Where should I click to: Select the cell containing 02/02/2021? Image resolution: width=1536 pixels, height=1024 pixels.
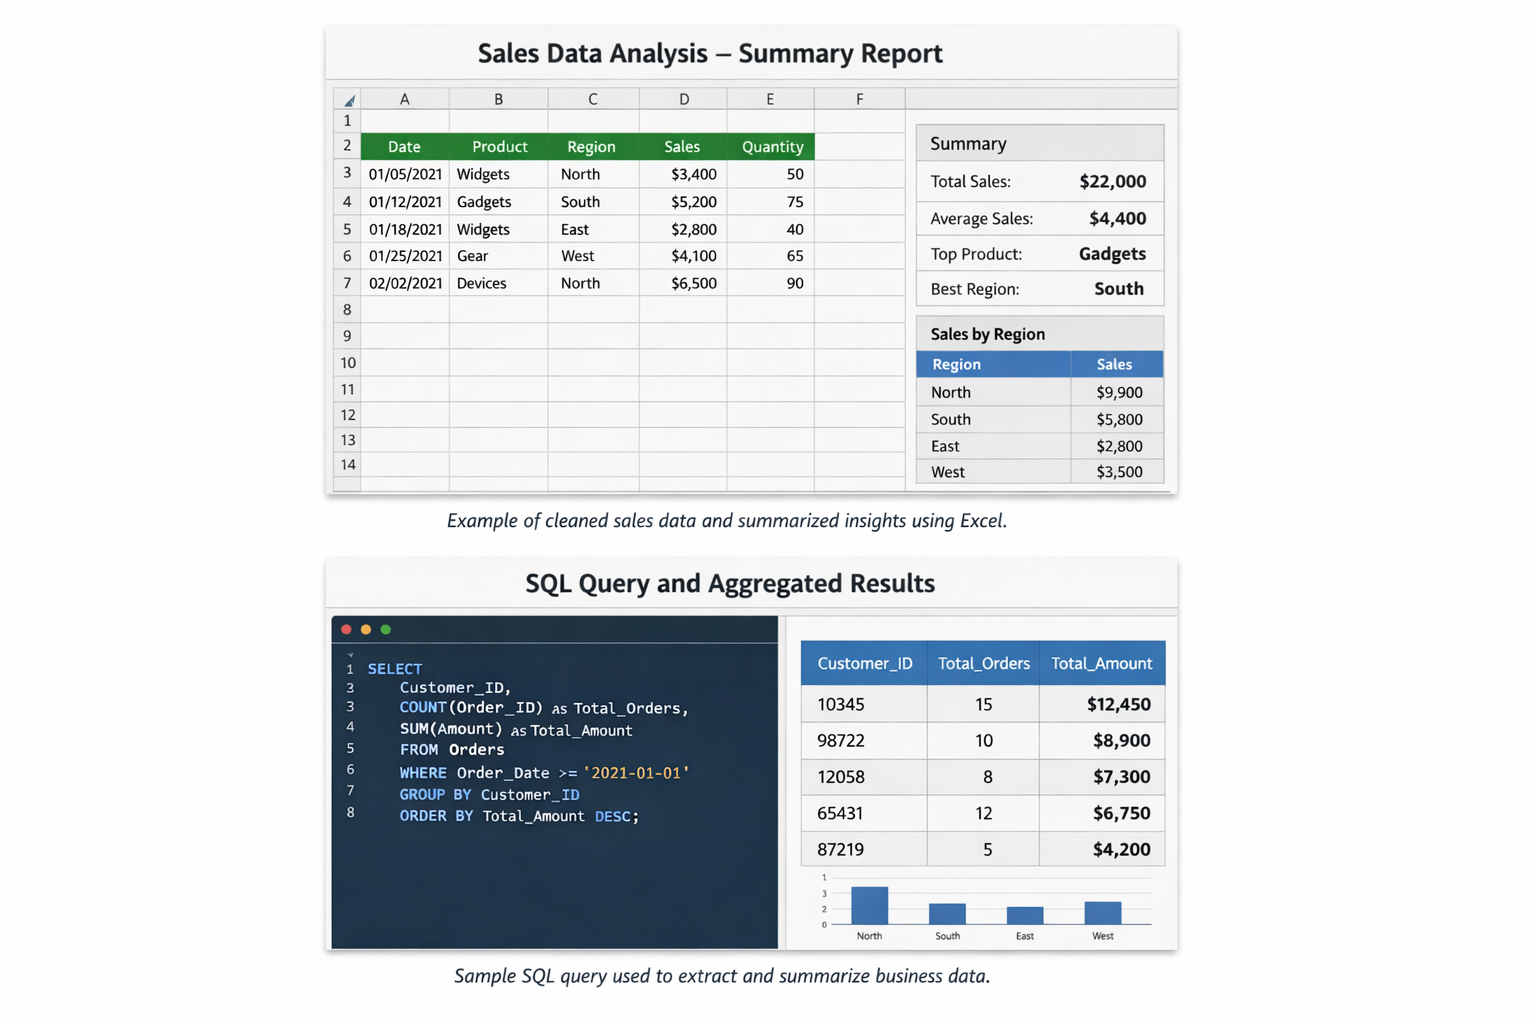pyautogui.click(x=405, y=283)
